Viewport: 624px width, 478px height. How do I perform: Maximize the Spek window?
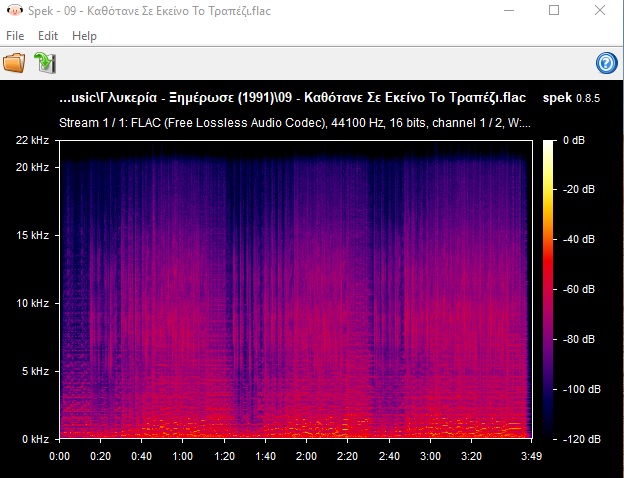click(554, 10)
